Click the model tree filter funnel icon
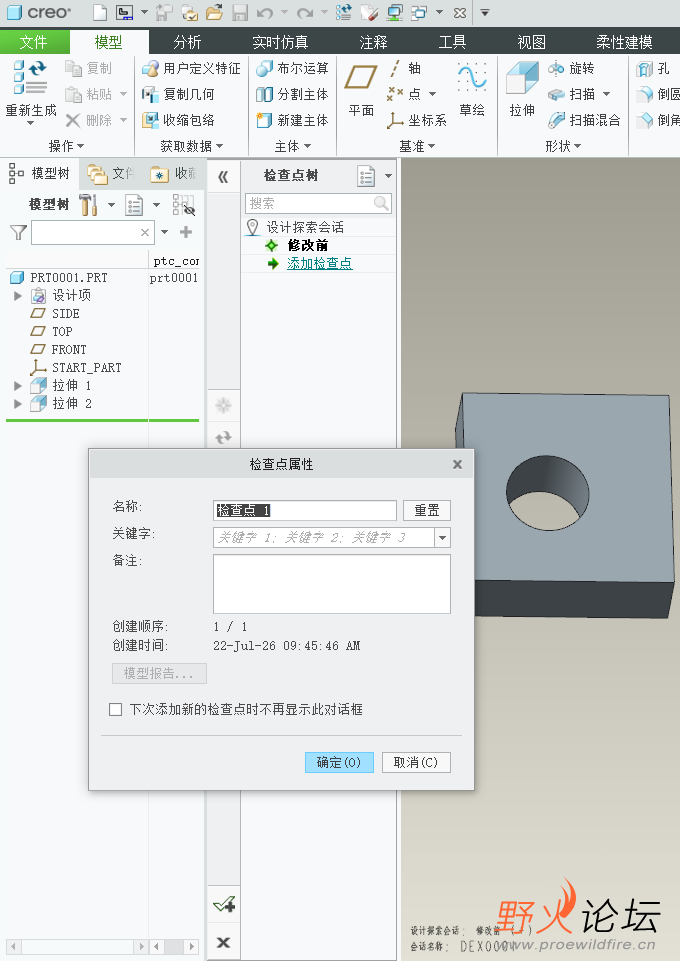Screen dimensions: 680x961 pos(18,232)
